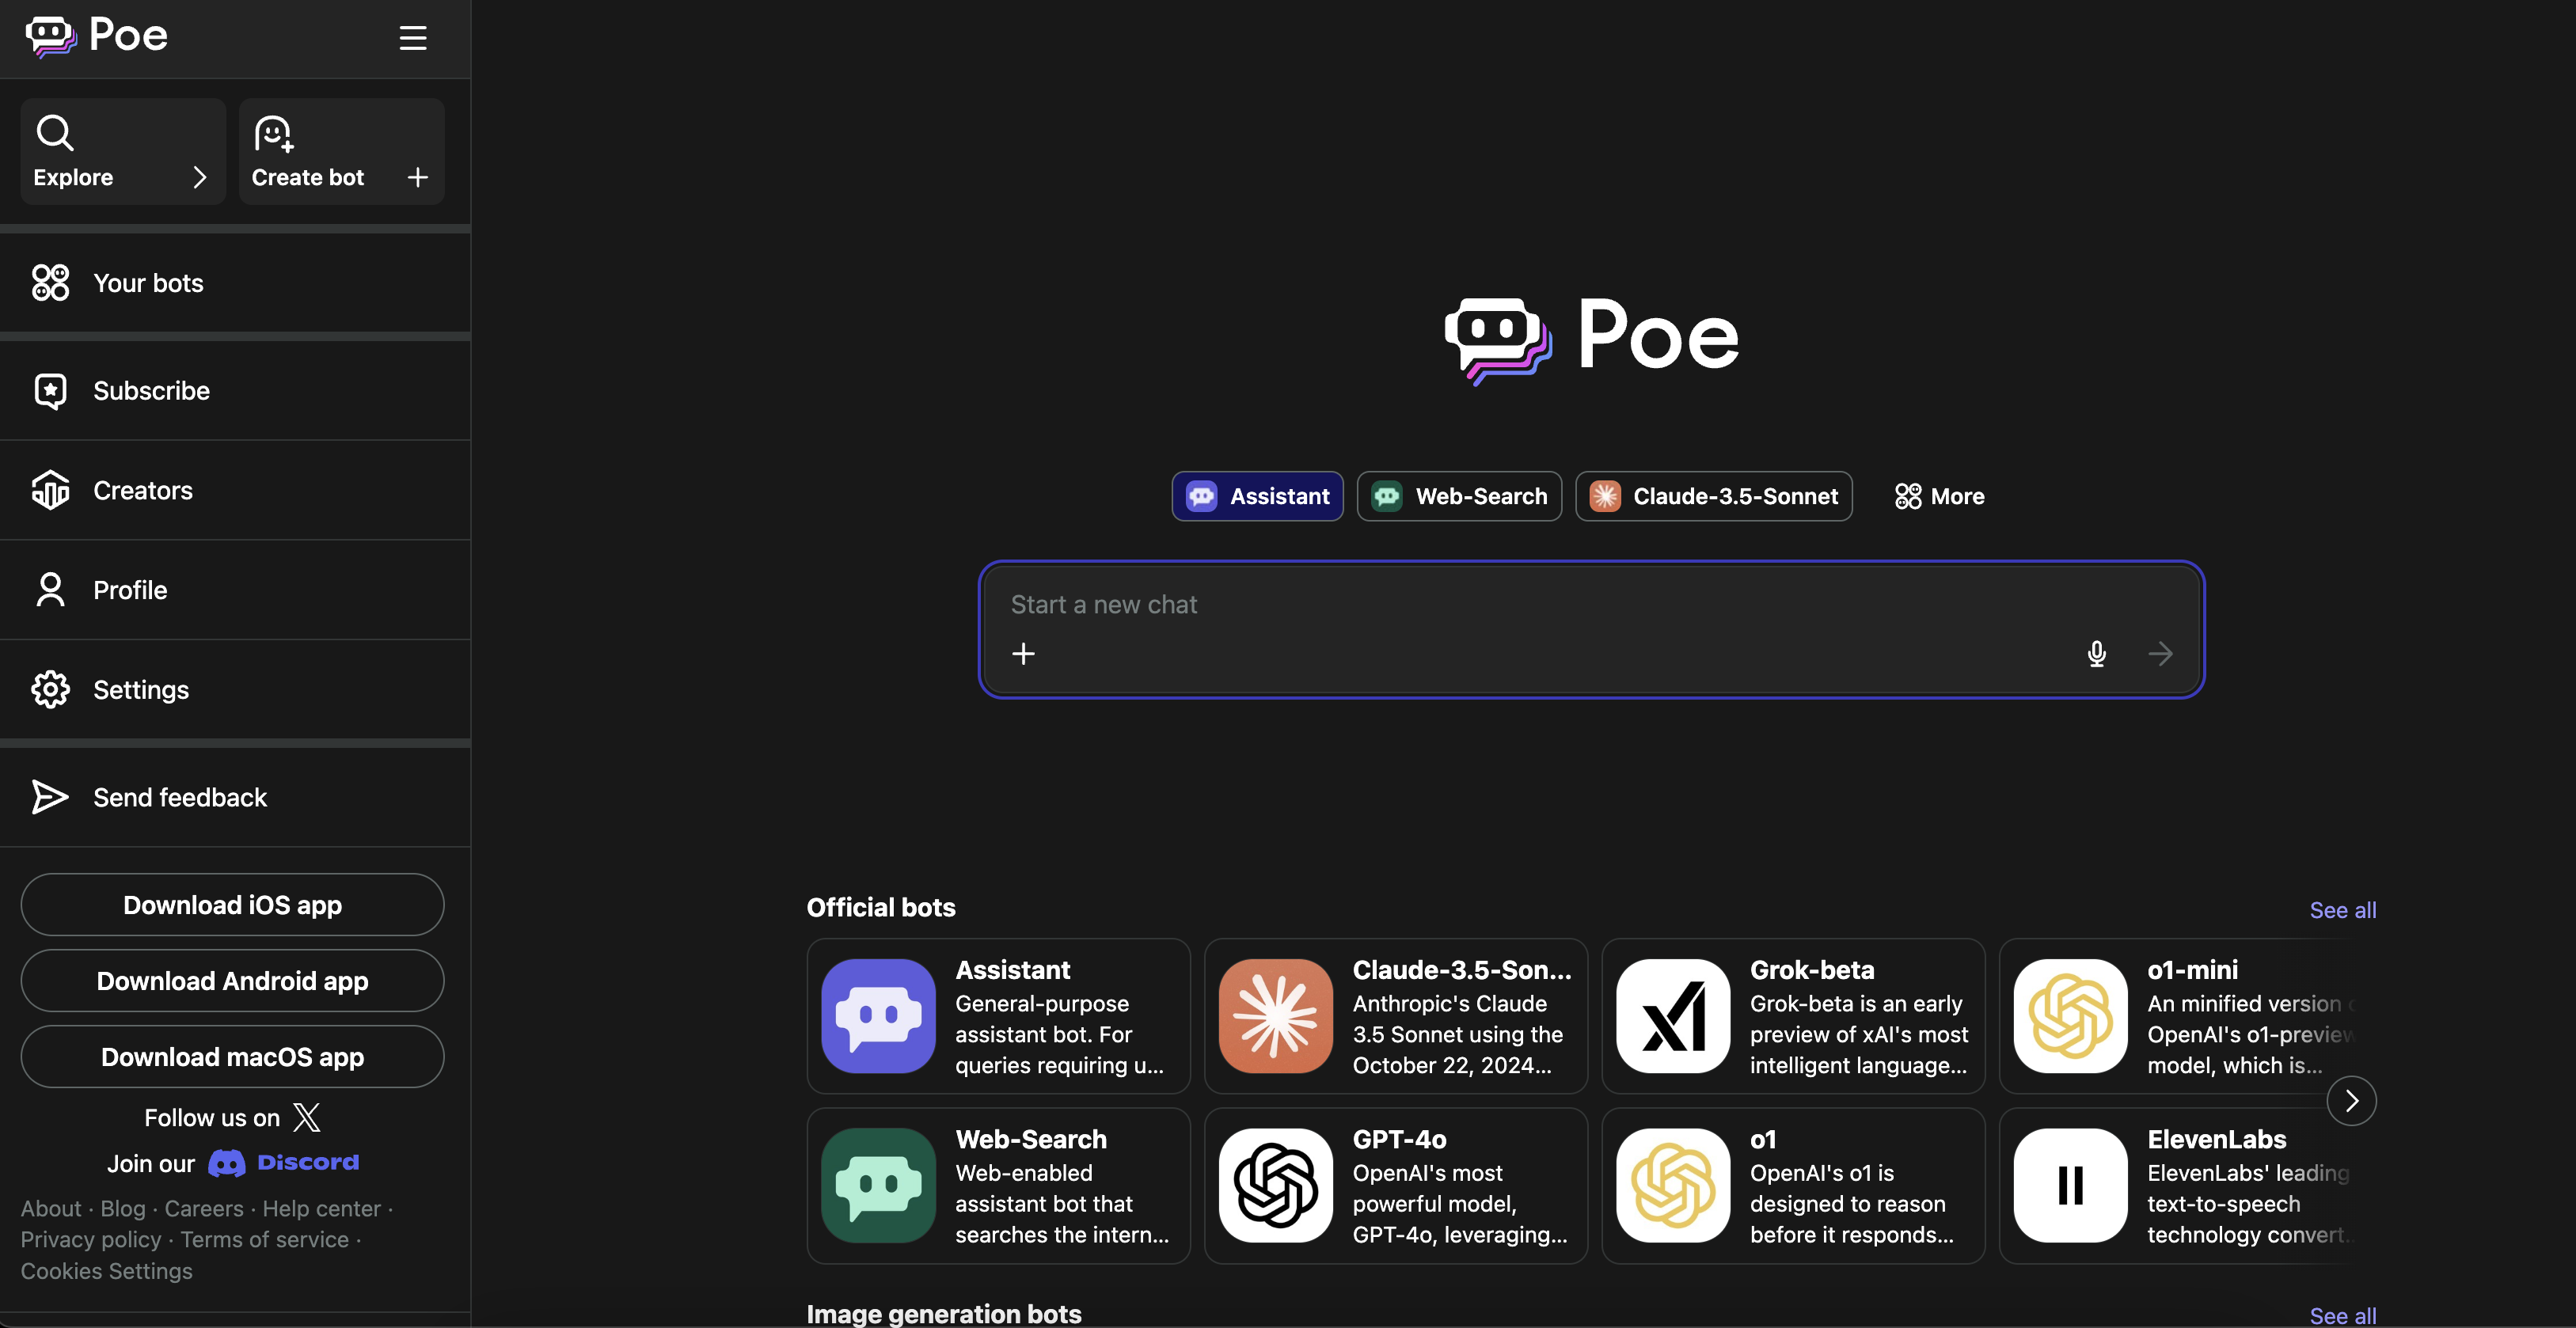Click the Start a new chat field
The width and height of the screenshot is (2576, 1328).
(x=1500, y=605)
